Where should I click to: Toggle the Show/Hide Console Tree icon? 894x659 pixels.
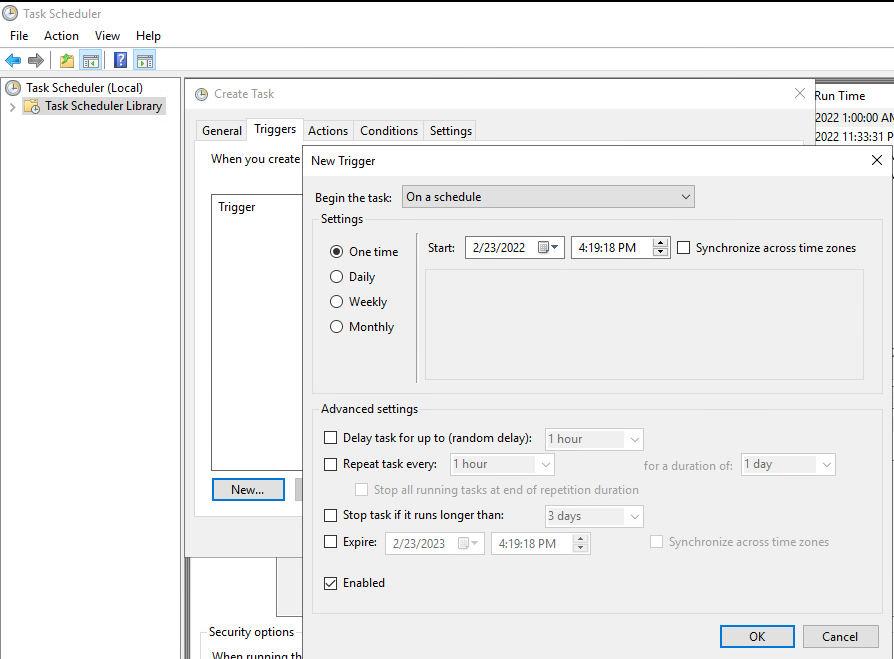pos(91,60)
